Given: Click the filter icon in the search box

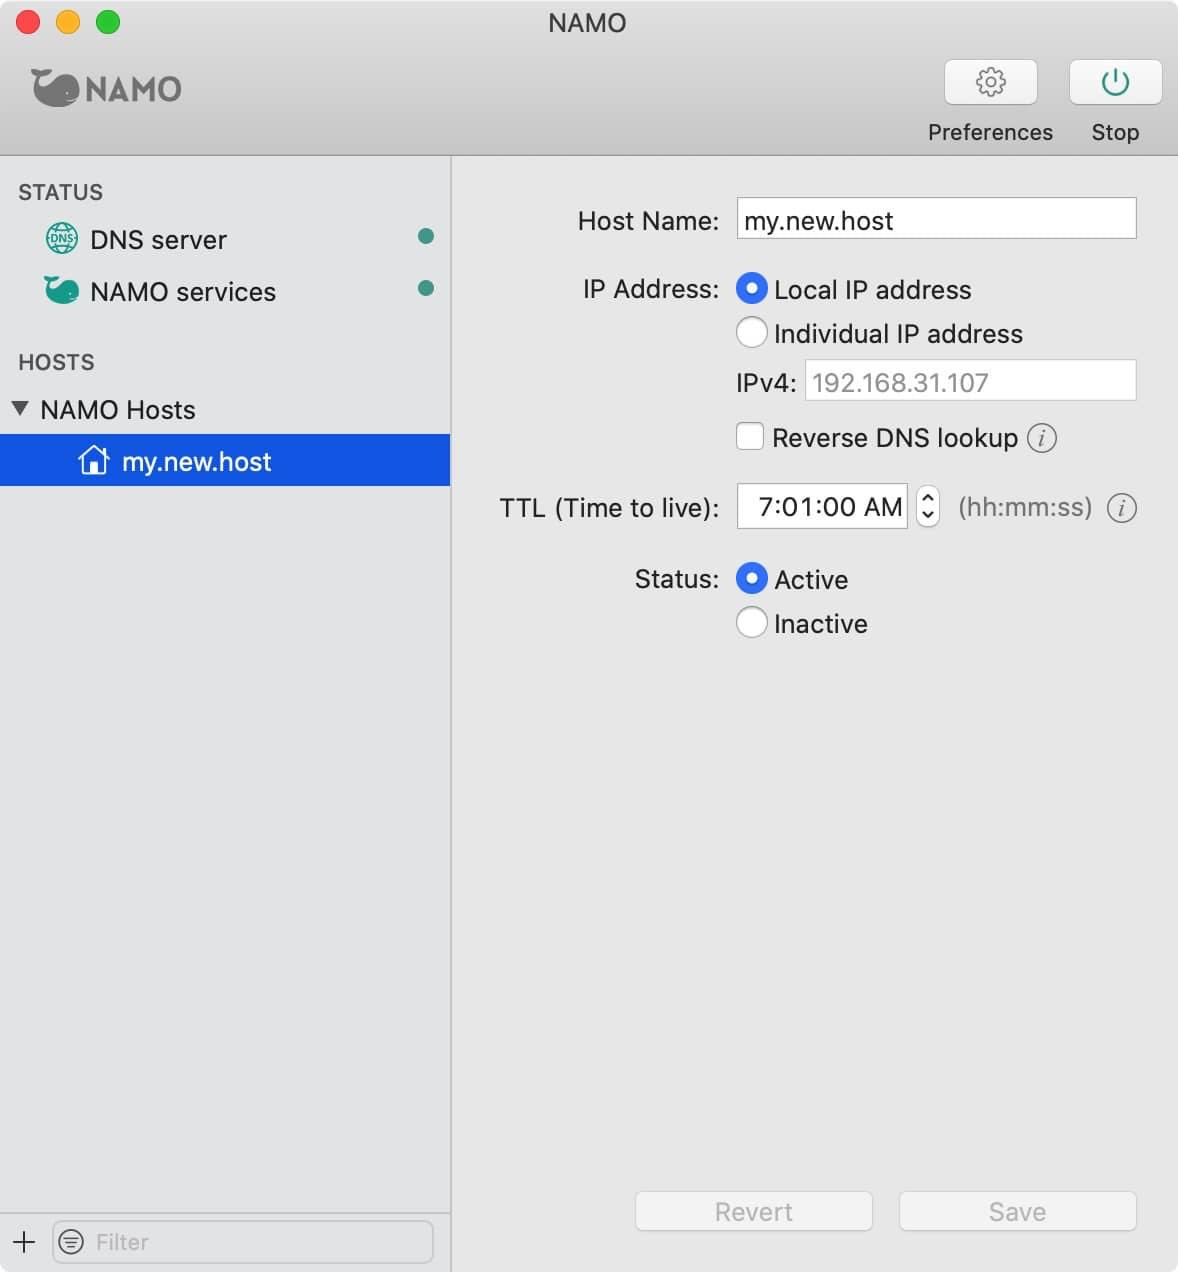Looking at the screenshot, I should 72,1242.
